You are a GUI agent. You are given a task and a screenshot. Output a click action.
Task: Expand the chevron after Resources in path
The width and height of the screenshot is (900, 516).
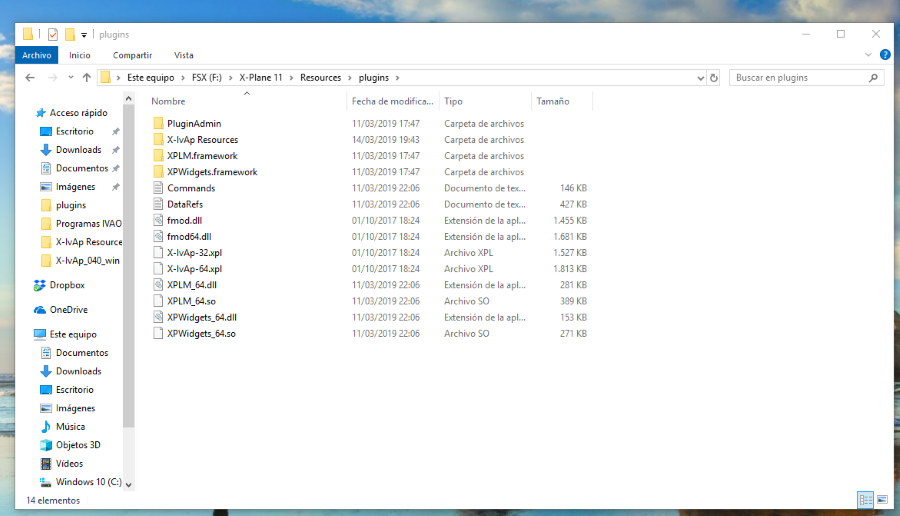350,77
